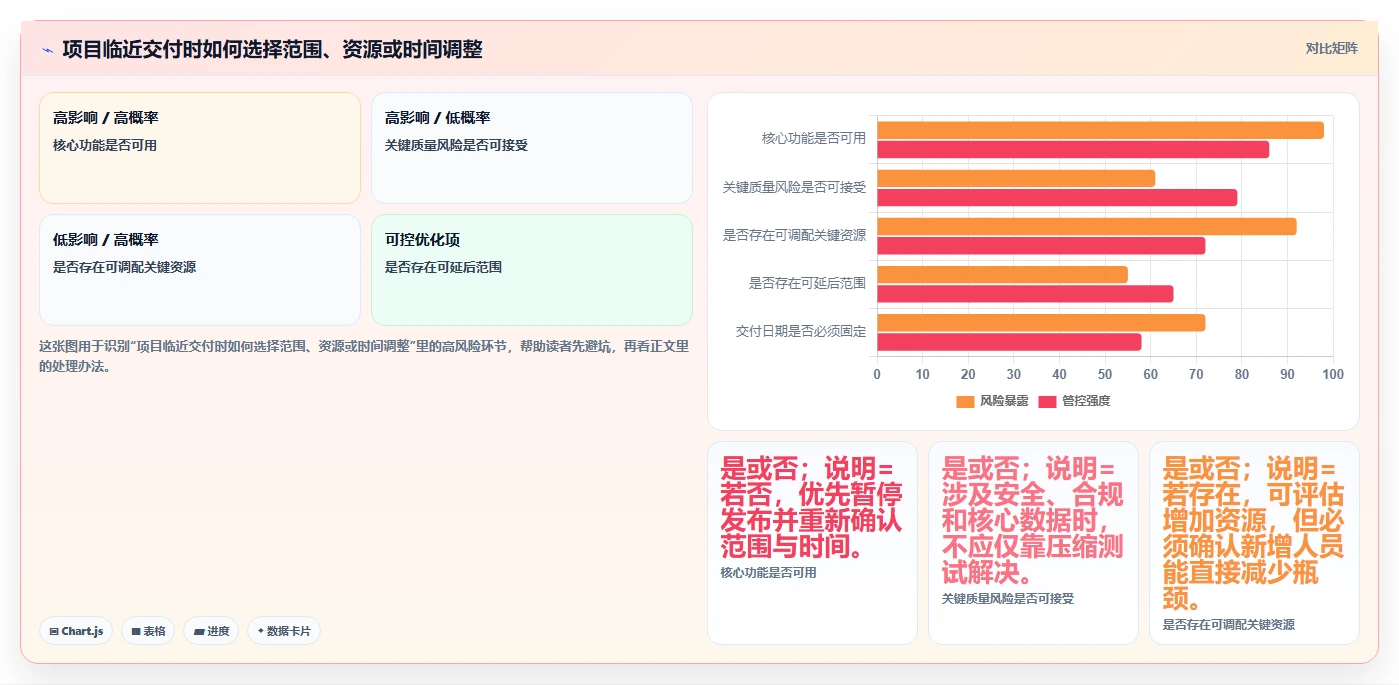Click 是否存在可延后范围 text in green card

(x=443, y=267)
